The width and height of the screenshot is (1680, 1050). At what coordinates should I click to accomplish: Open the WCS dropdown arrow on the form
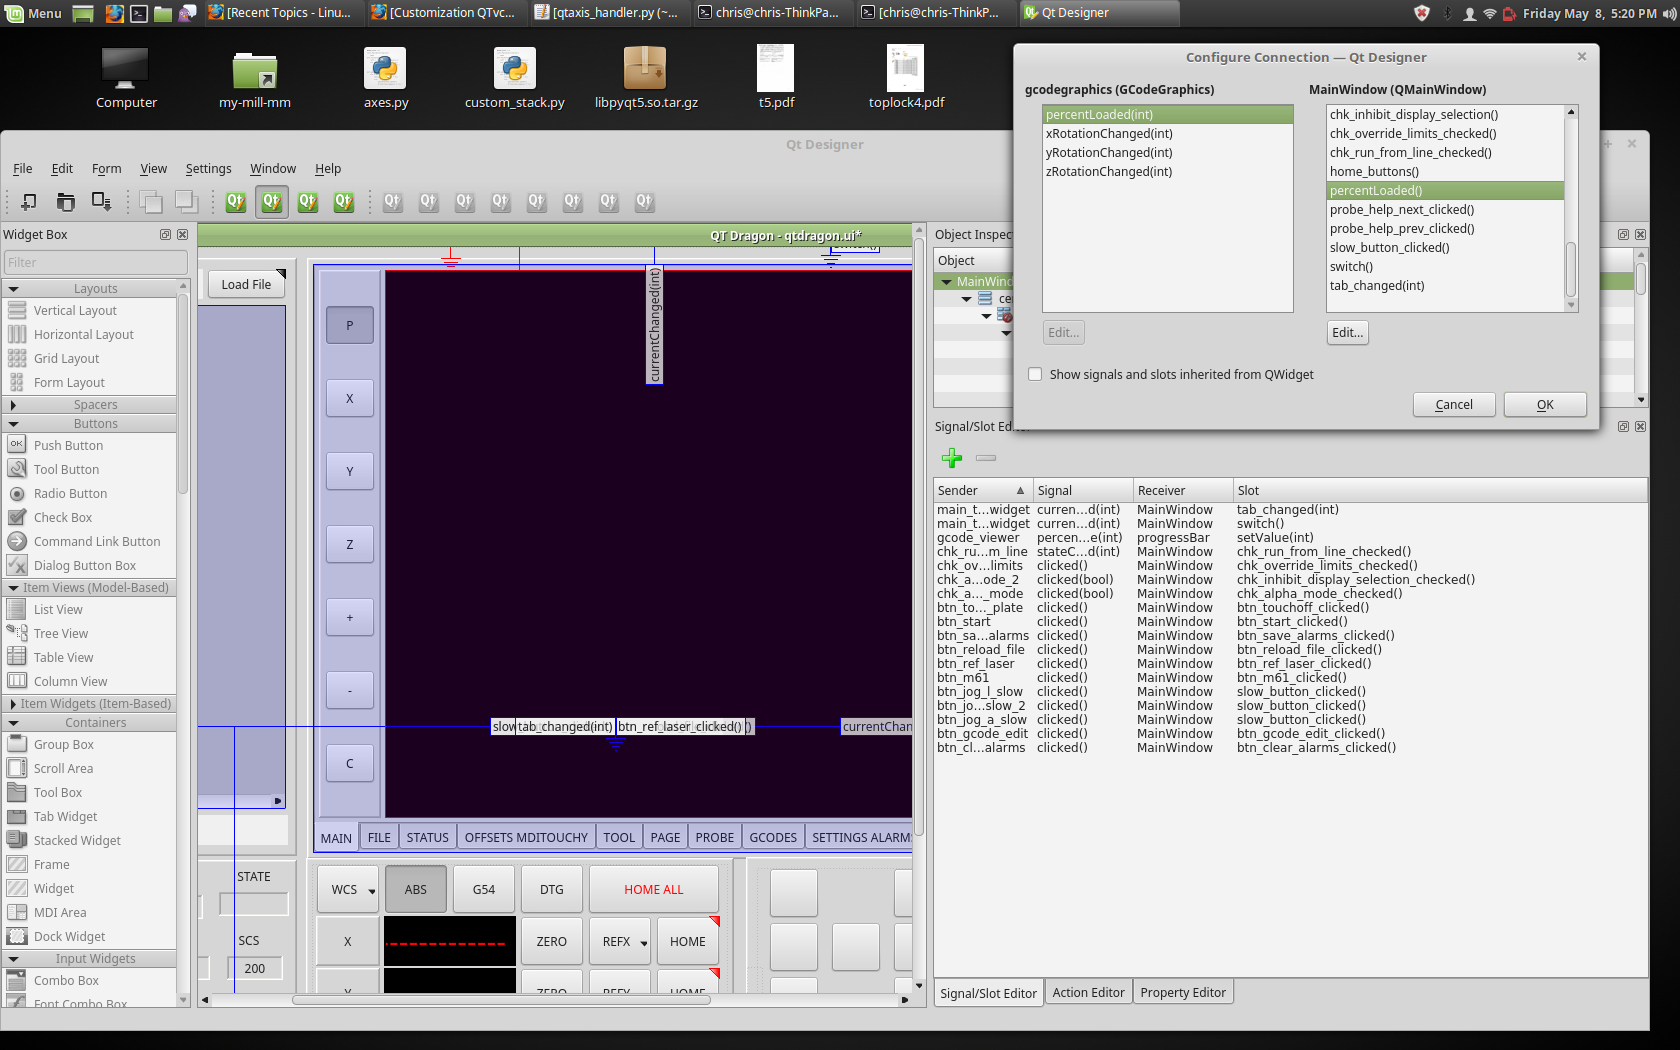coord(371,890)
